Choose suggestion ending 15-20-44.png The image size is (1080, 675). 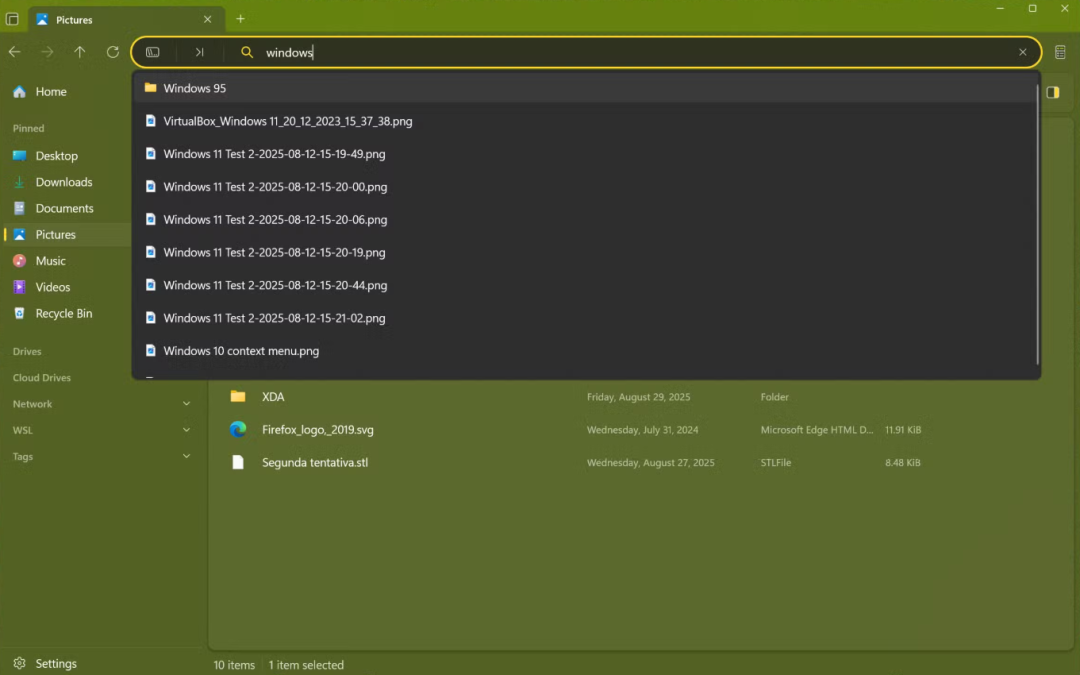point(585,285)
